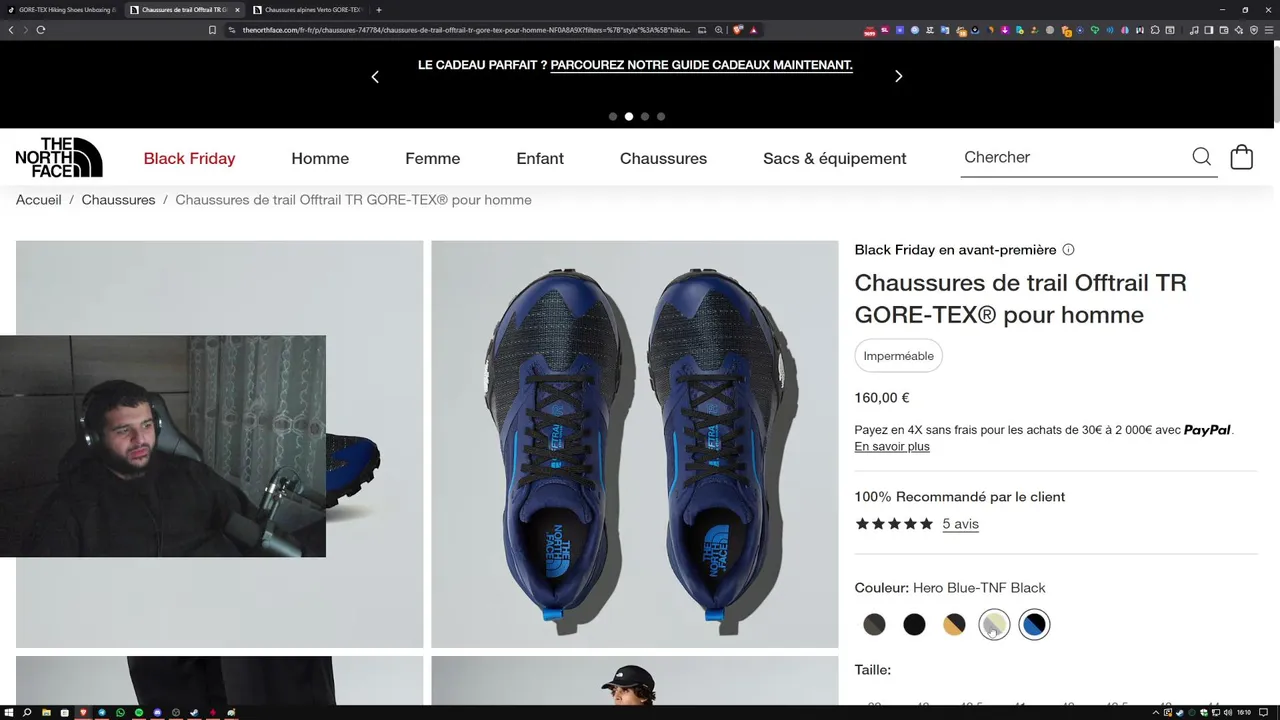This screenshot has width=1280, height=720.
Task: Click the Brave Shields lion icon
Action: point(738,30)
